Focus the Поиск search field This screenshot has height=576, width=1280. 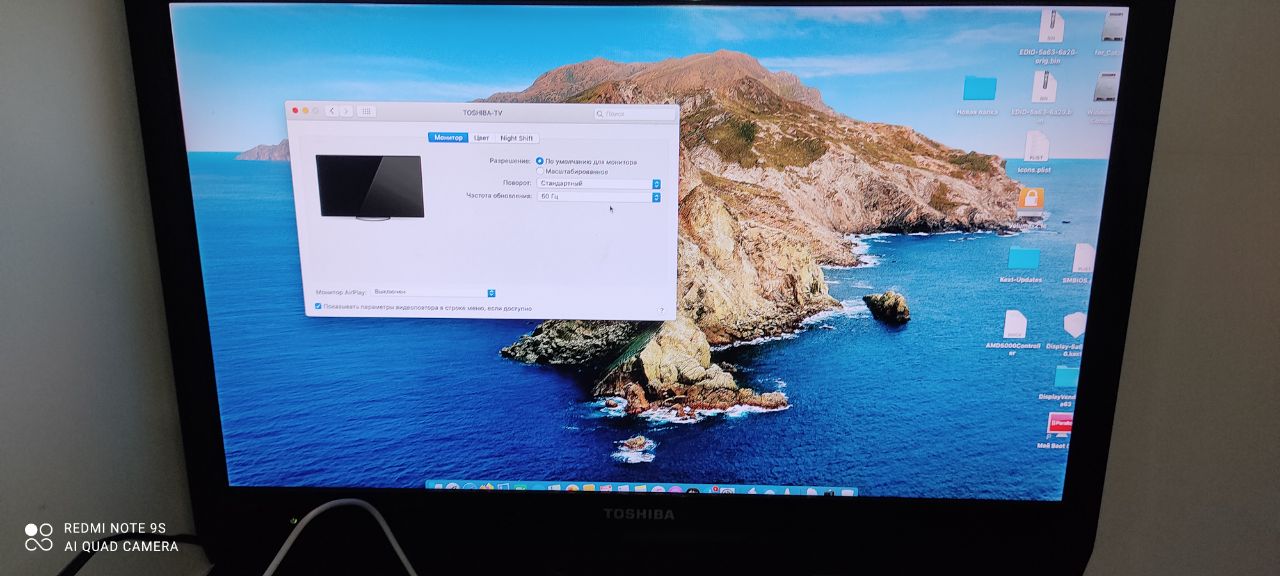634,114
